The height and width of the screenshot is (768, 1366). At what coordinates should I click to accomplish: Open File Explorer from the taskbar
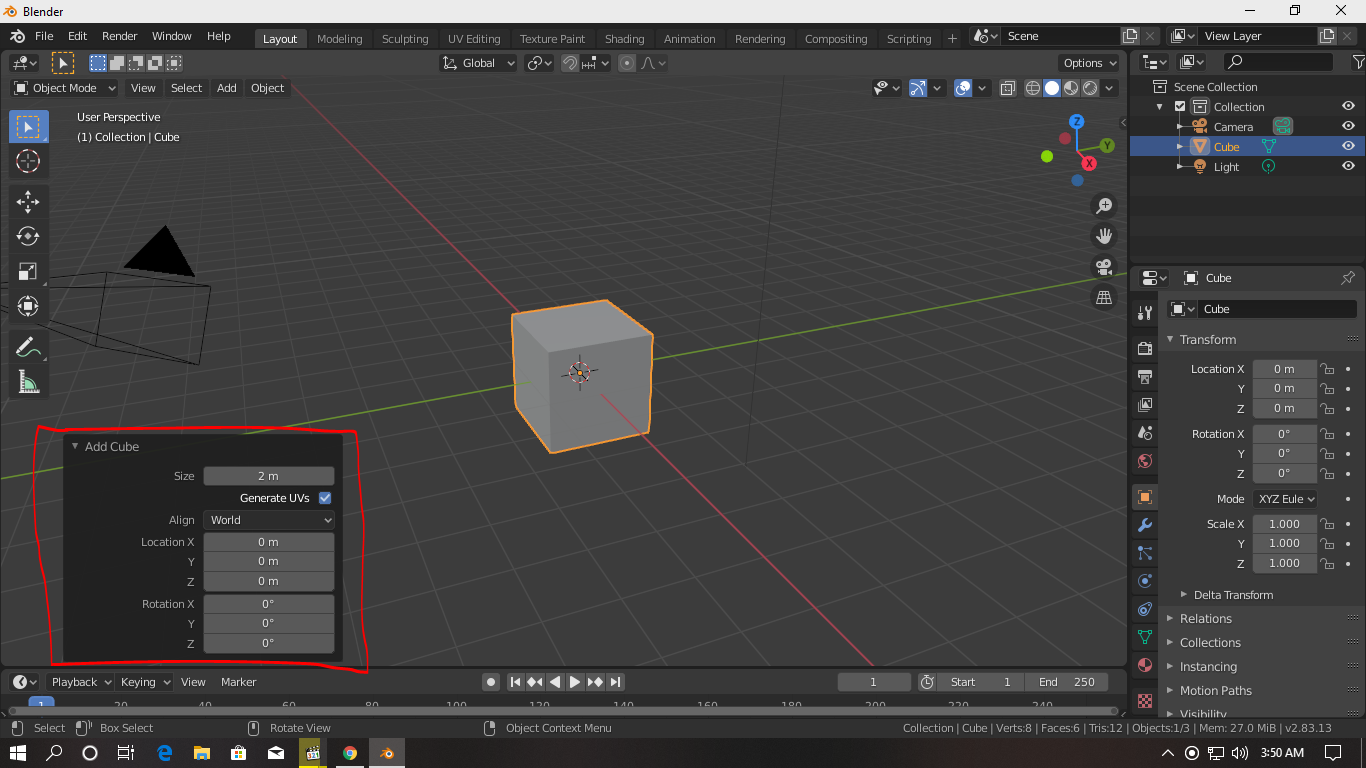pyautogui.click(x=202, y=753)
